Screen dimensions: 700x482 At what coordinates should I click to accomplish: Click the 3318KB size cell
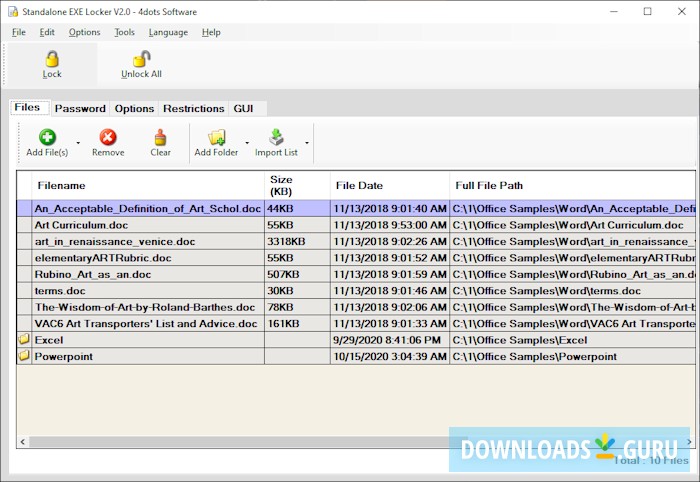297,241
